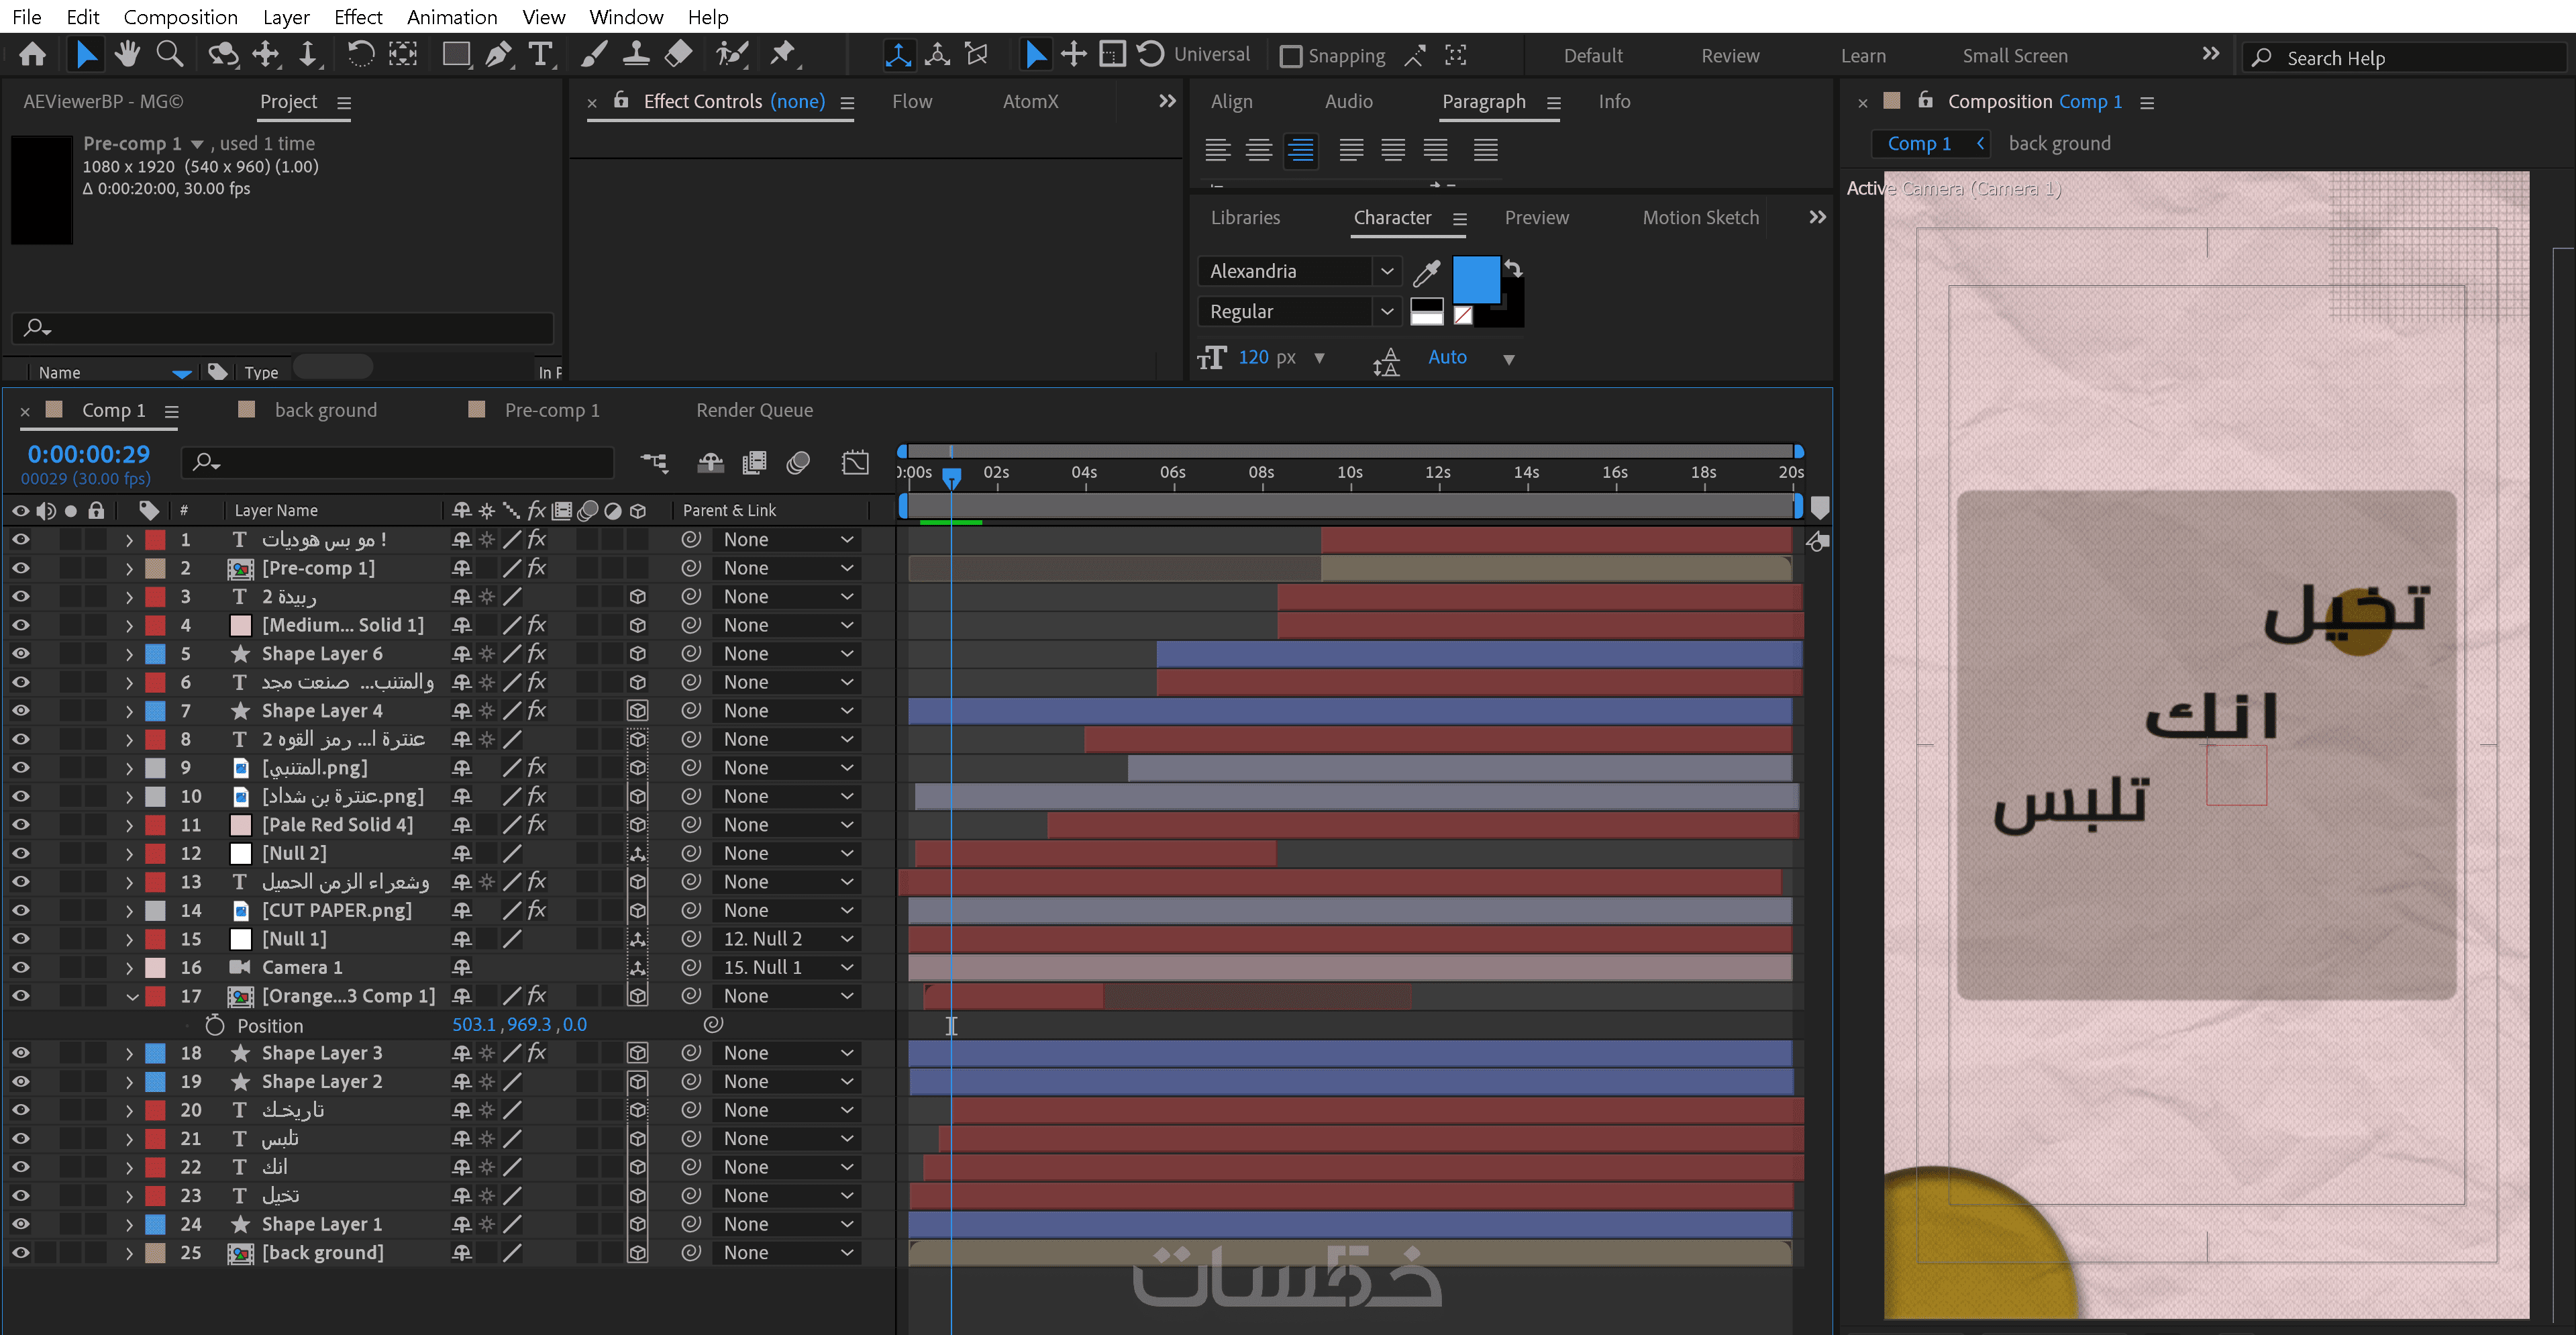Open the Animation menu

click(452, 17)
